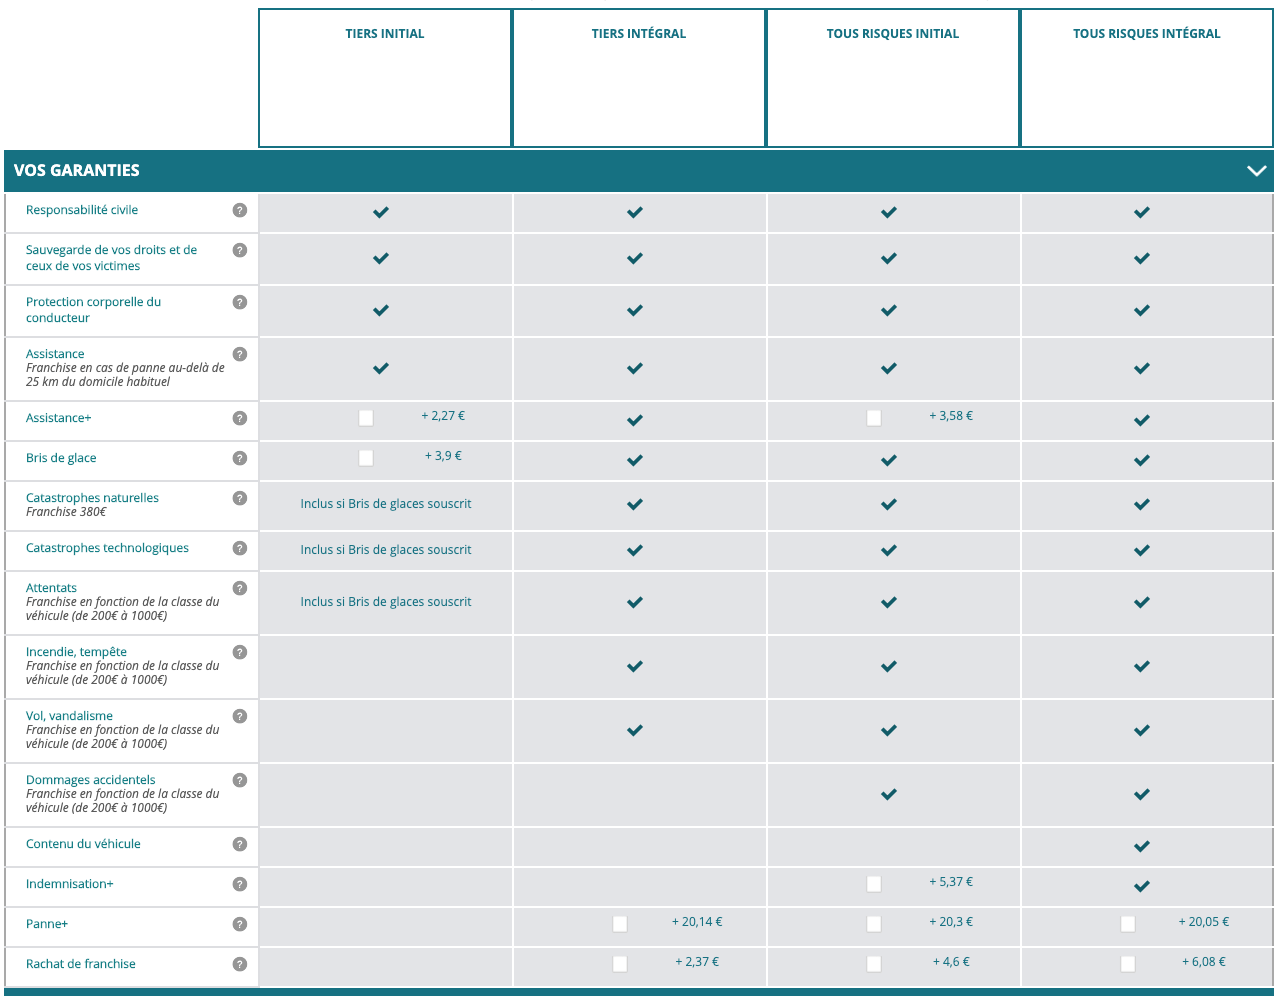The image size is (1284, 996).
Task: Open the Dommages accidentels help icon
Action: click(239, 780)
